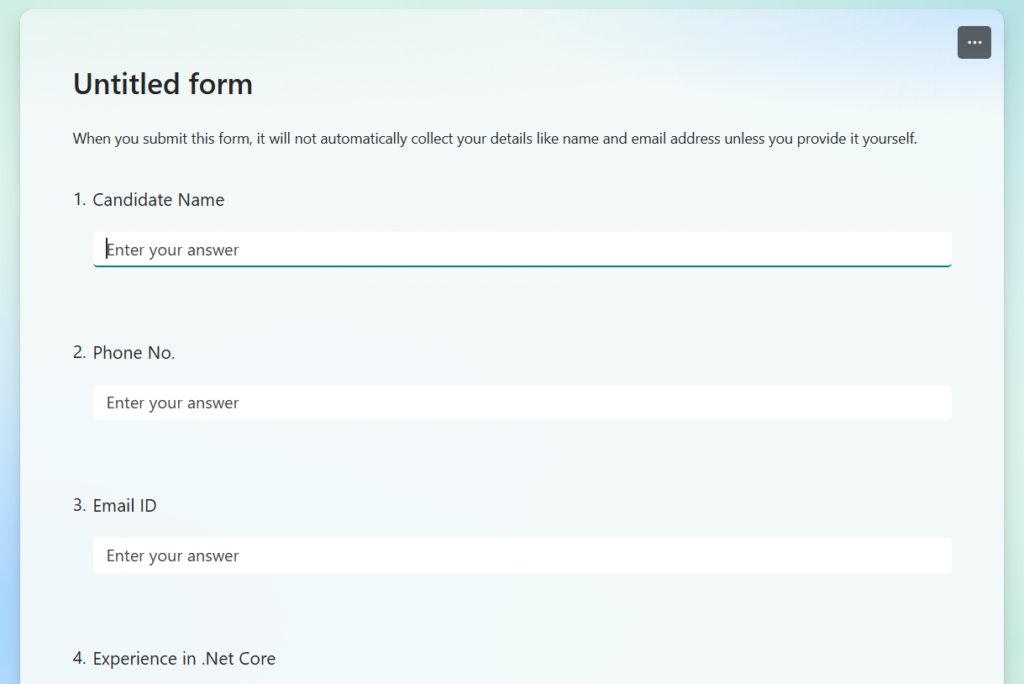Open the more options ellipsis menu
The image size is (1024, 684).
[974, 42]
